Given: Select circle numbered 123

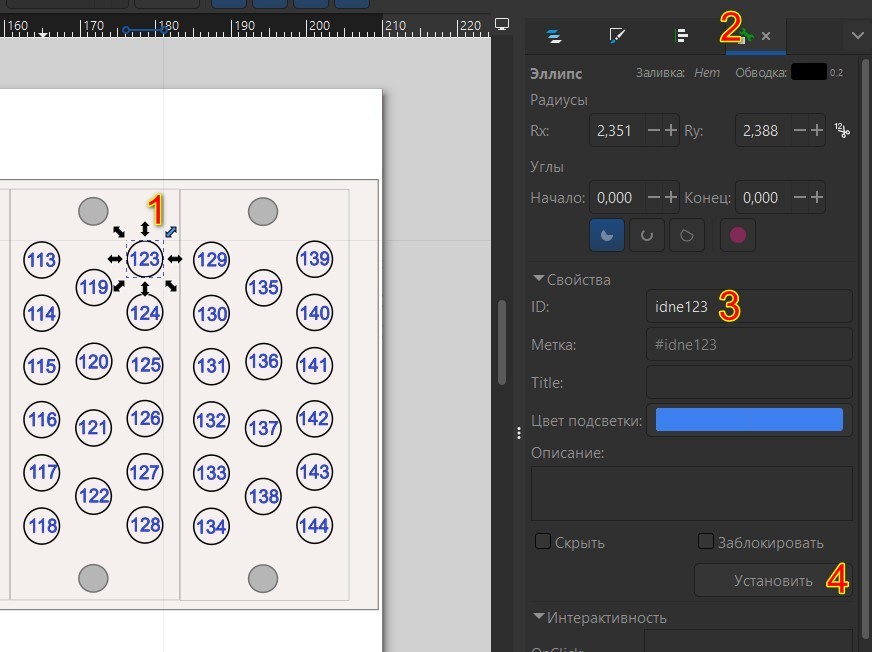Looking at the screenshot, I should click(x=145, y=259).
